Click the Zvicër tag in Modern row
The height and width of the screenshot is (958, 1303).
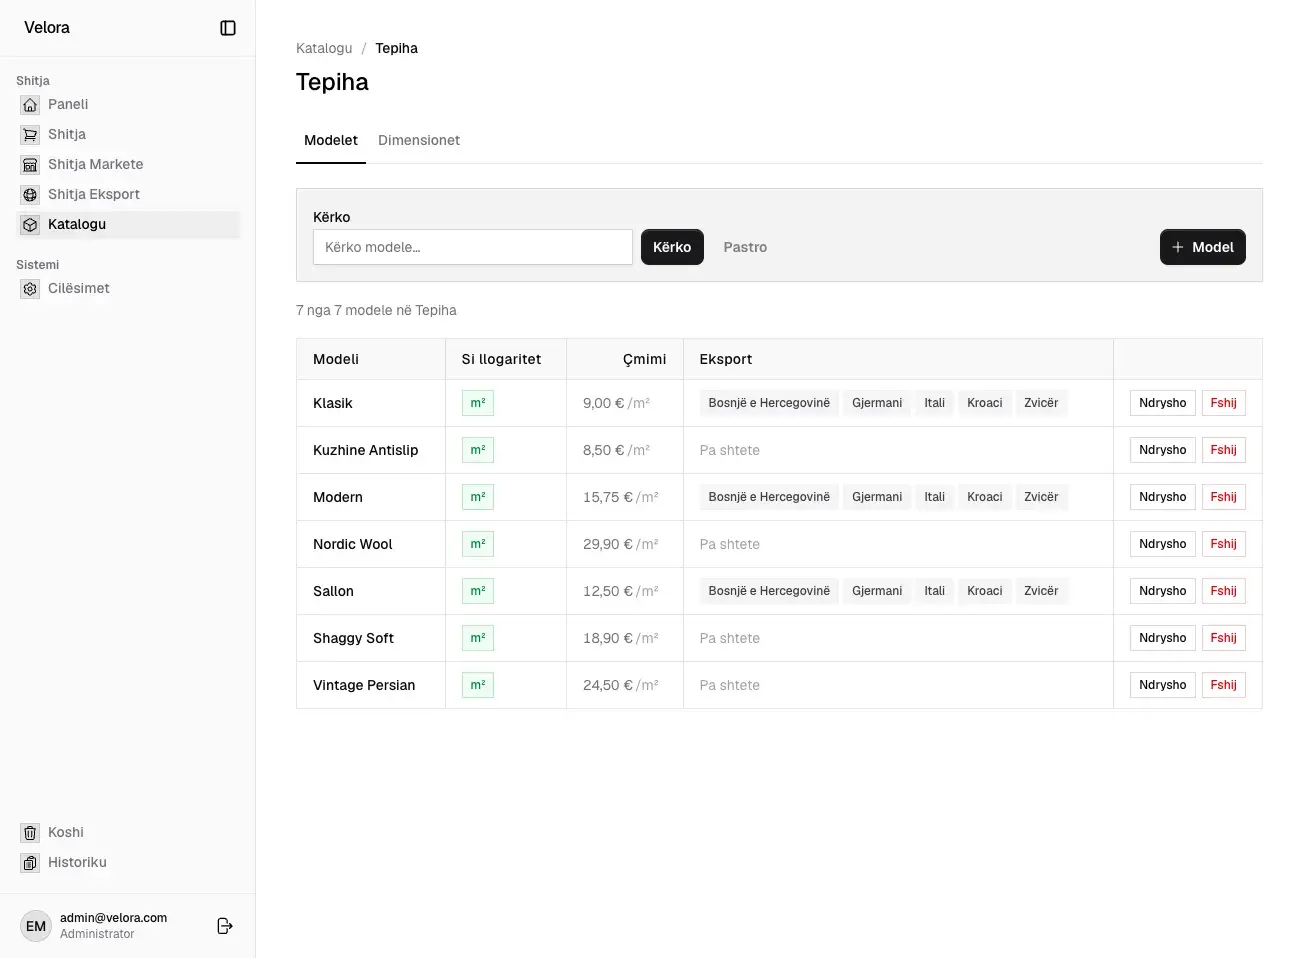pos(1041,497)
